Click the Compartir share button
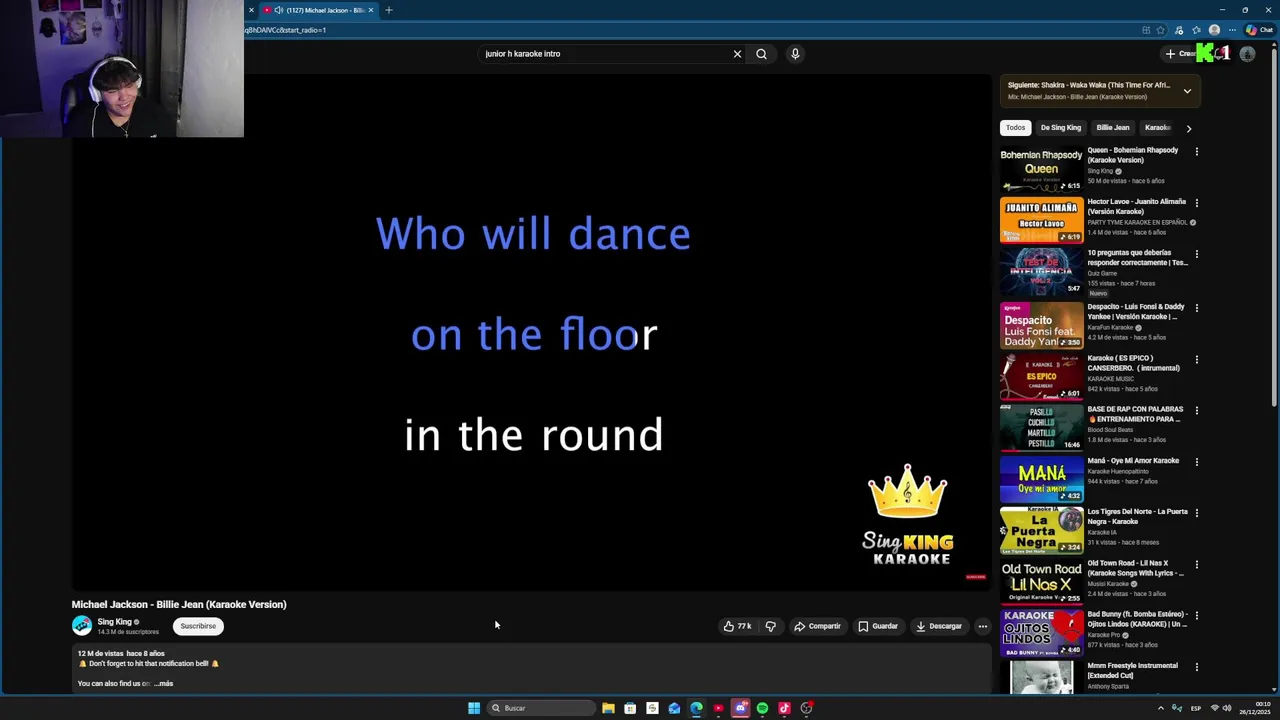 click(x=817, y=626)
